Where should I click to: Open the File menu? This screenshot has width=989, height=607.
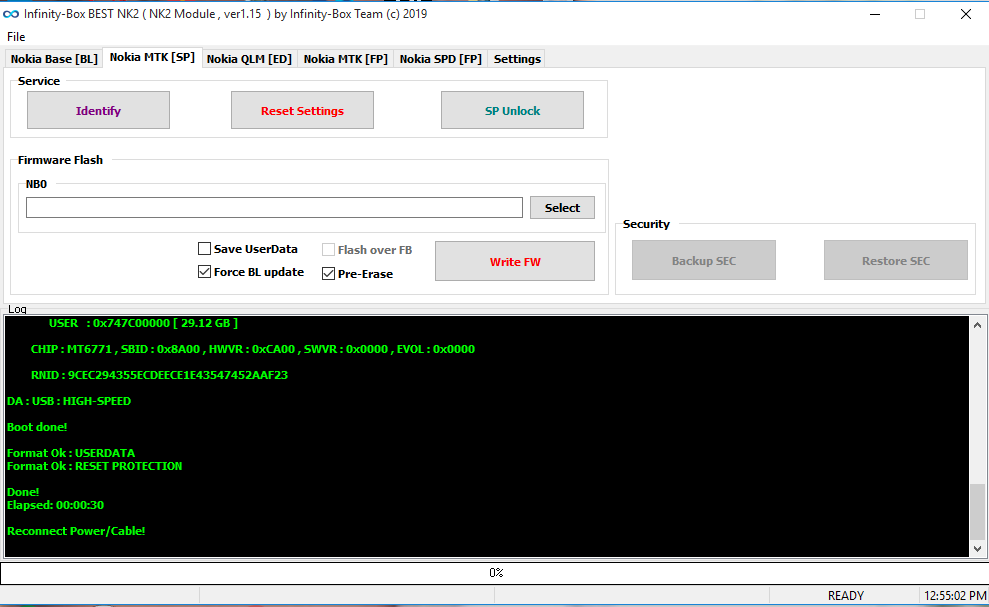[x=16, y=37]
